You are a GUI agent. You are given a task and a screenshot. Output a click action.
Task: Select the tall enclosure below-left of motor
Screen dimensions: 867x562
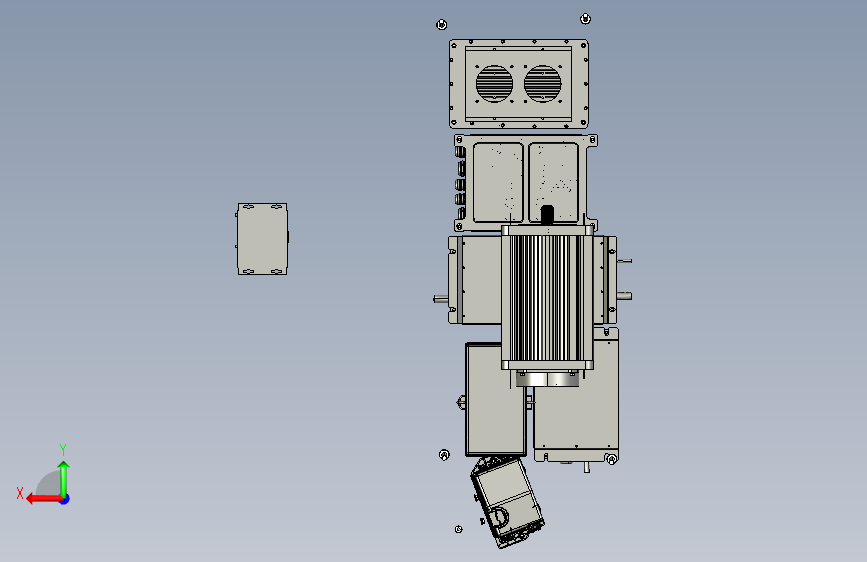tap(496, 399)
